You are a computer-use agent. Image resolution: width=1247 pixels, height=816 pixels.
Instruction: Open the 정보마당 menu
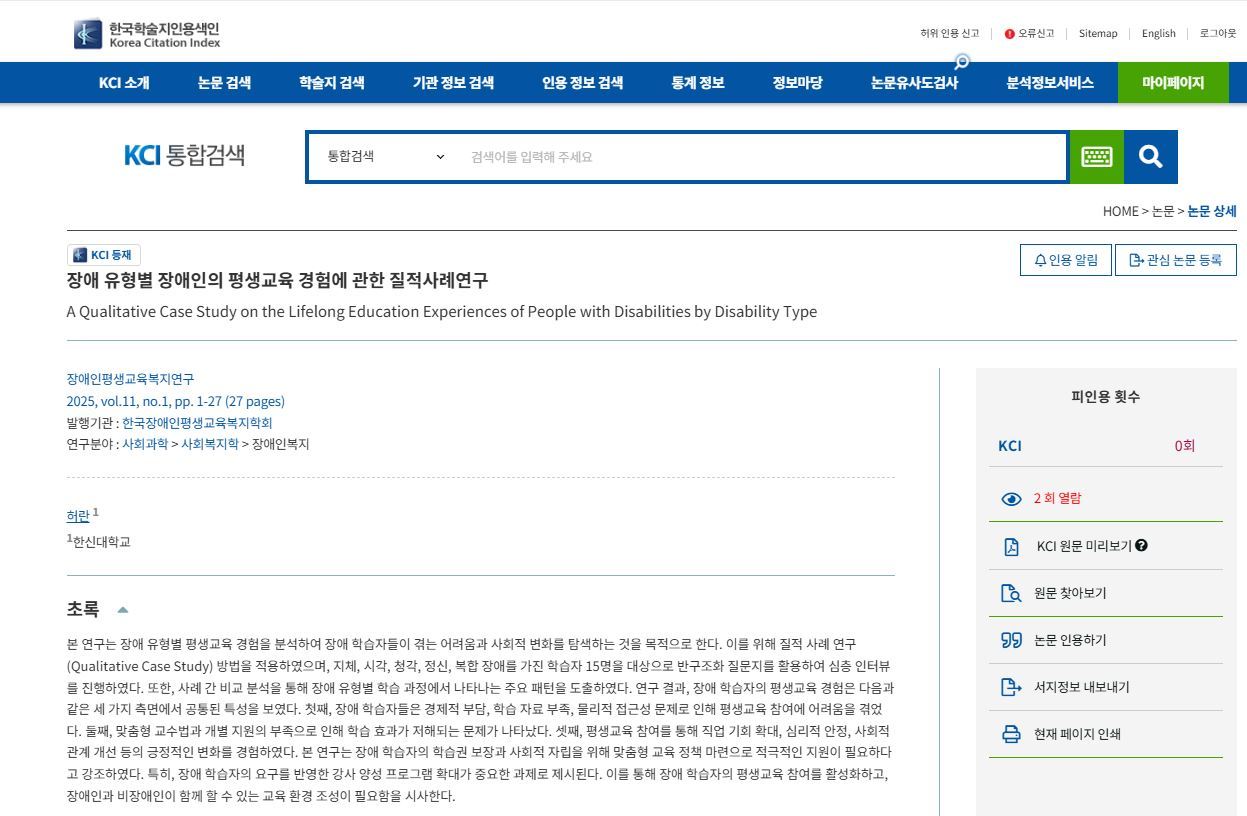coord(797,83)
